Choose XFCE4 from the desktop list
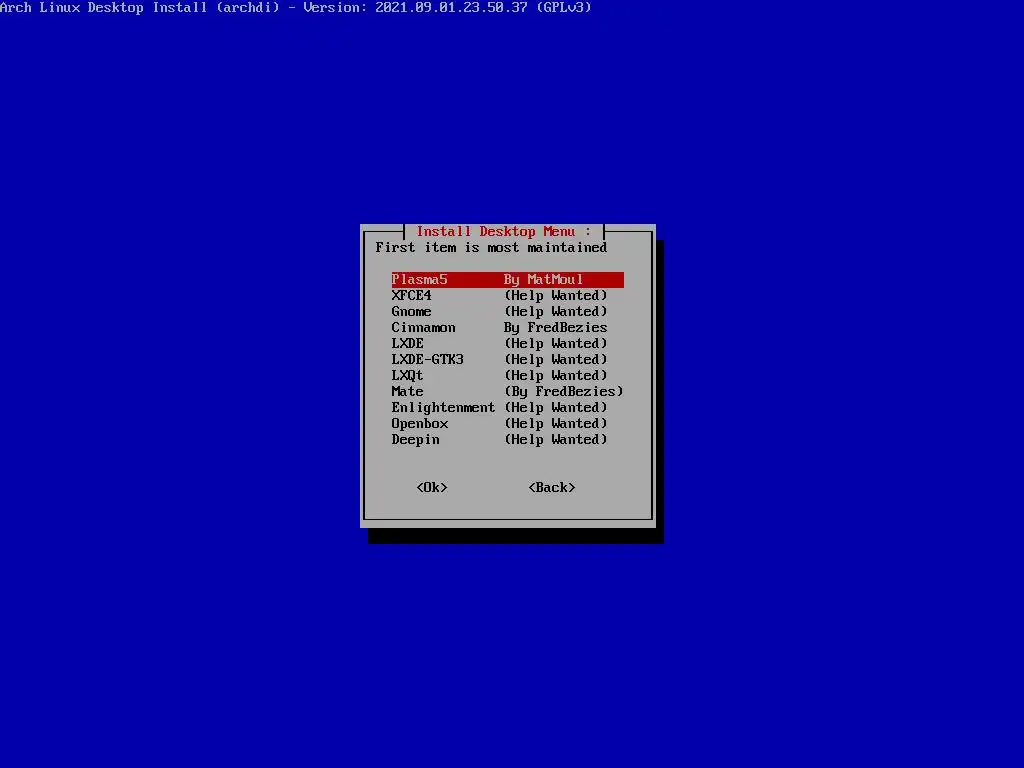The height and width of the screenshot is (768, 1024). (507, 296)
